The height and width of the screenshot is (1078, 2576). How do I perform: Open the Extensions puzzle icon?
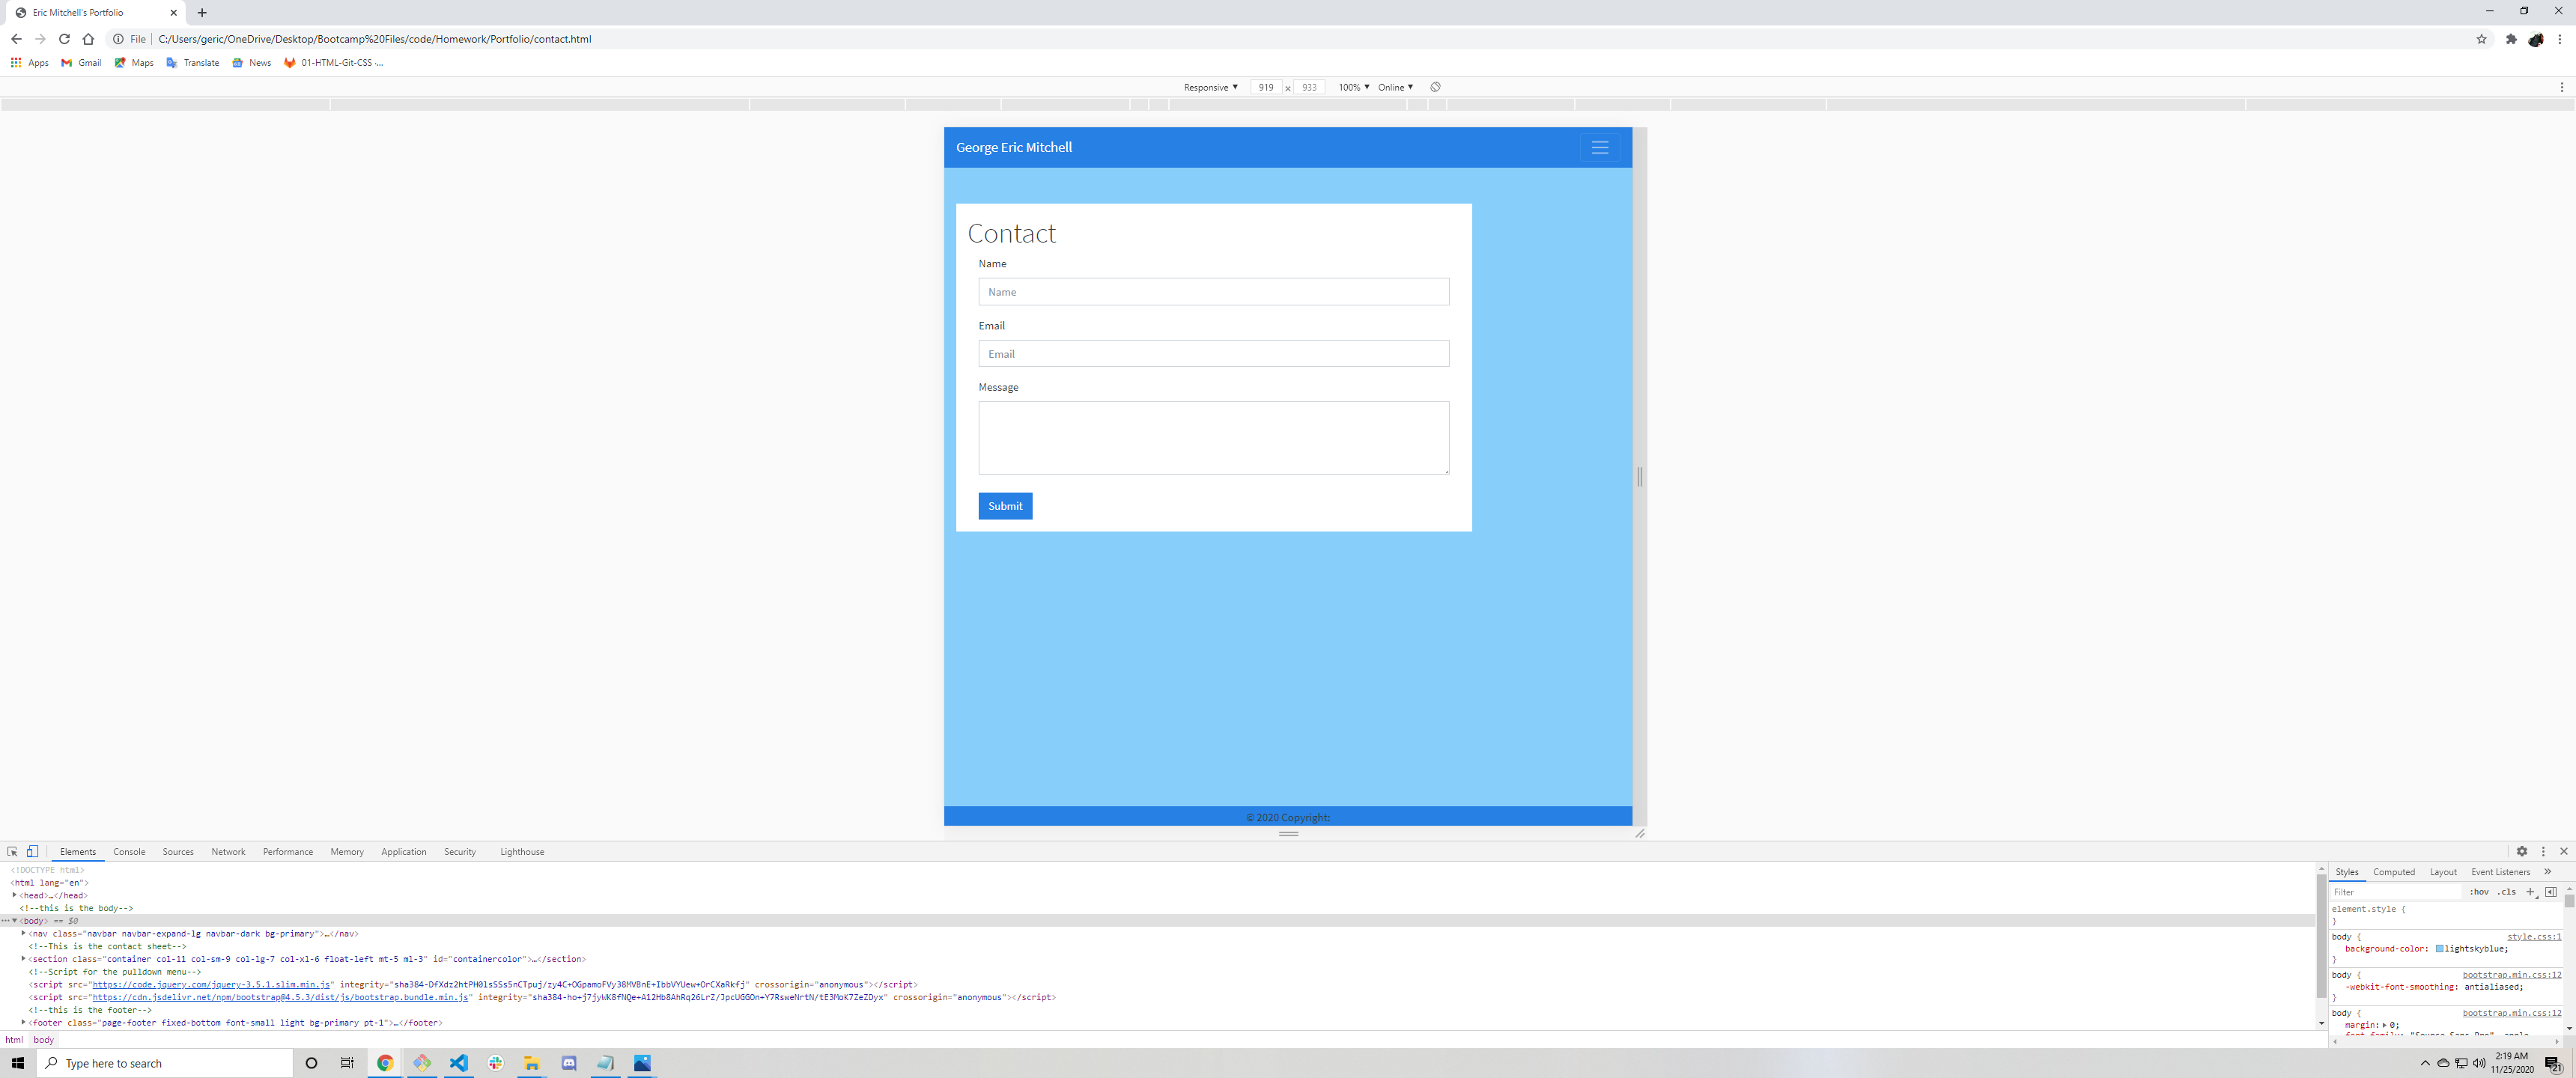tap(2511, 39)
